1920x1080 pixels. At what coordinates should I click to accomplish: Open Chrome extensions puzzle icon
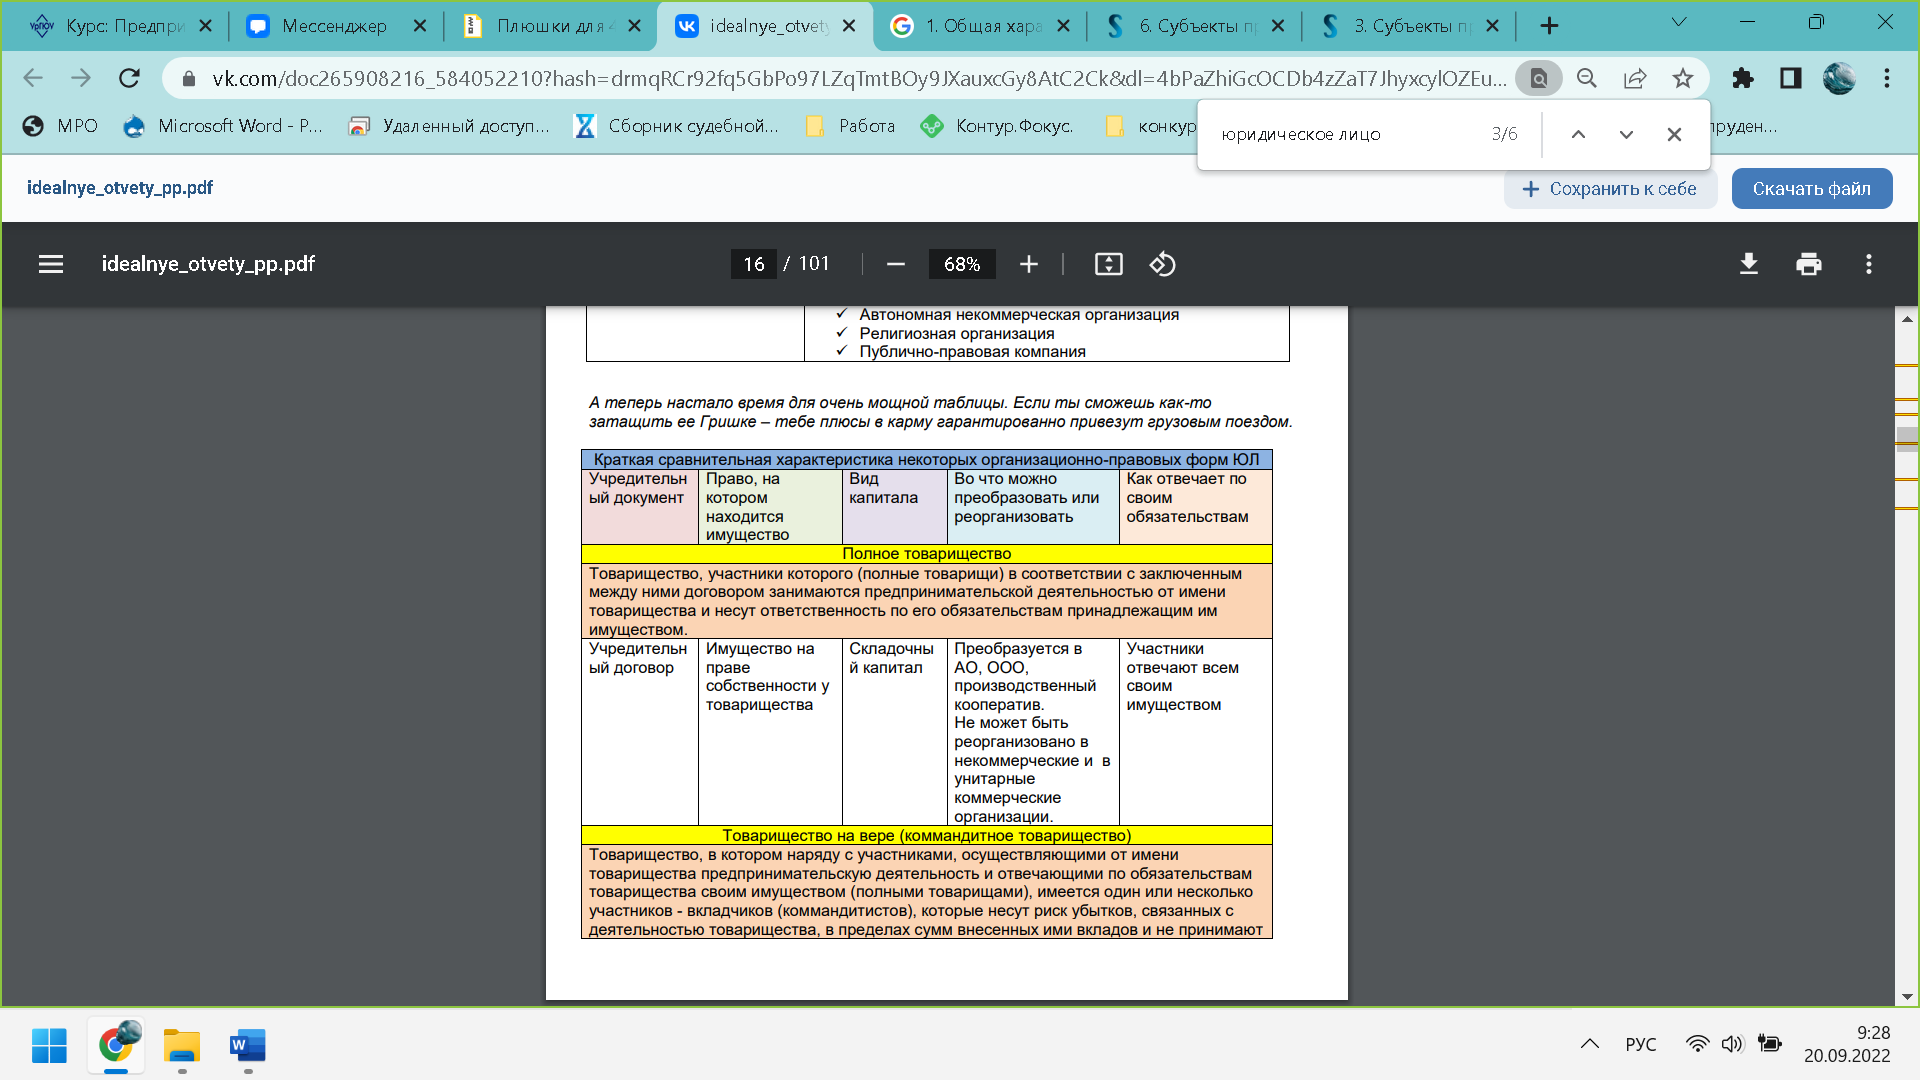[x=1743, y=78]
